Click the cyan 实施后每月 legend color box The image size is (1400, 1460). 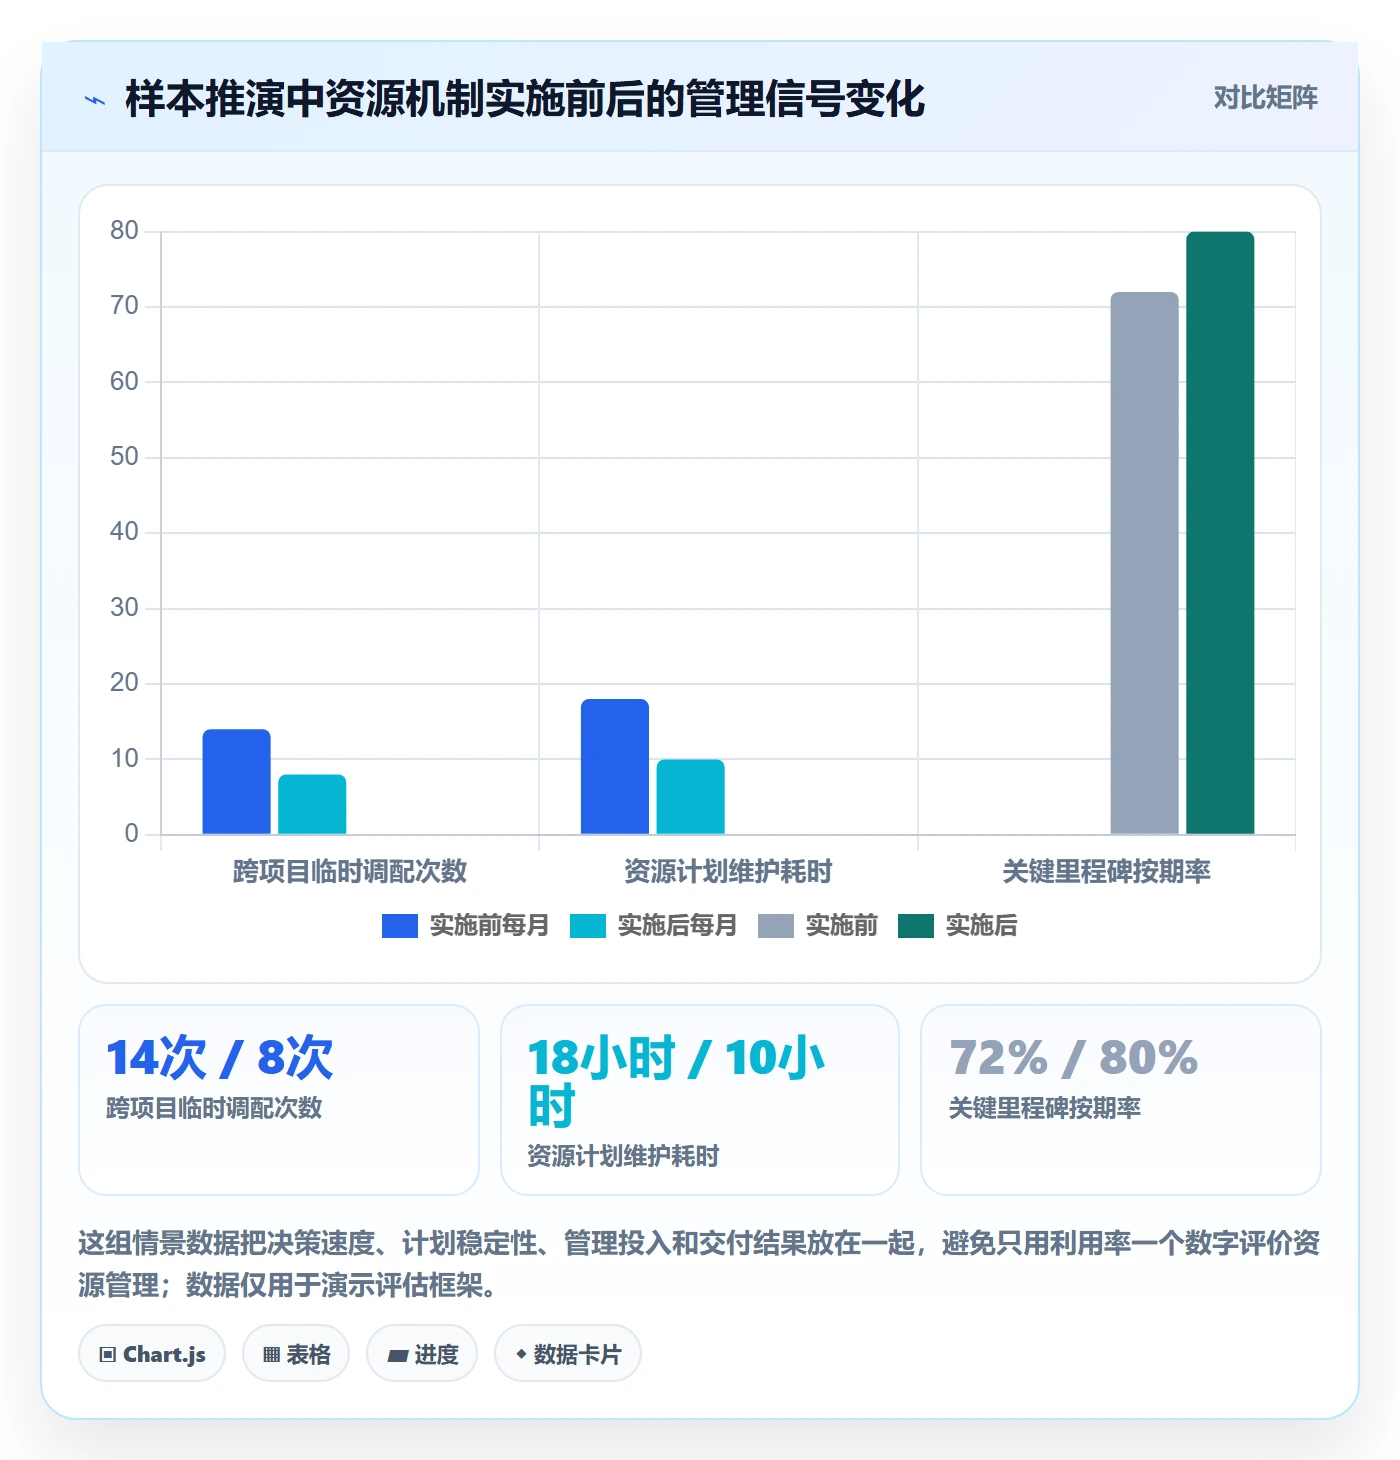588,926
